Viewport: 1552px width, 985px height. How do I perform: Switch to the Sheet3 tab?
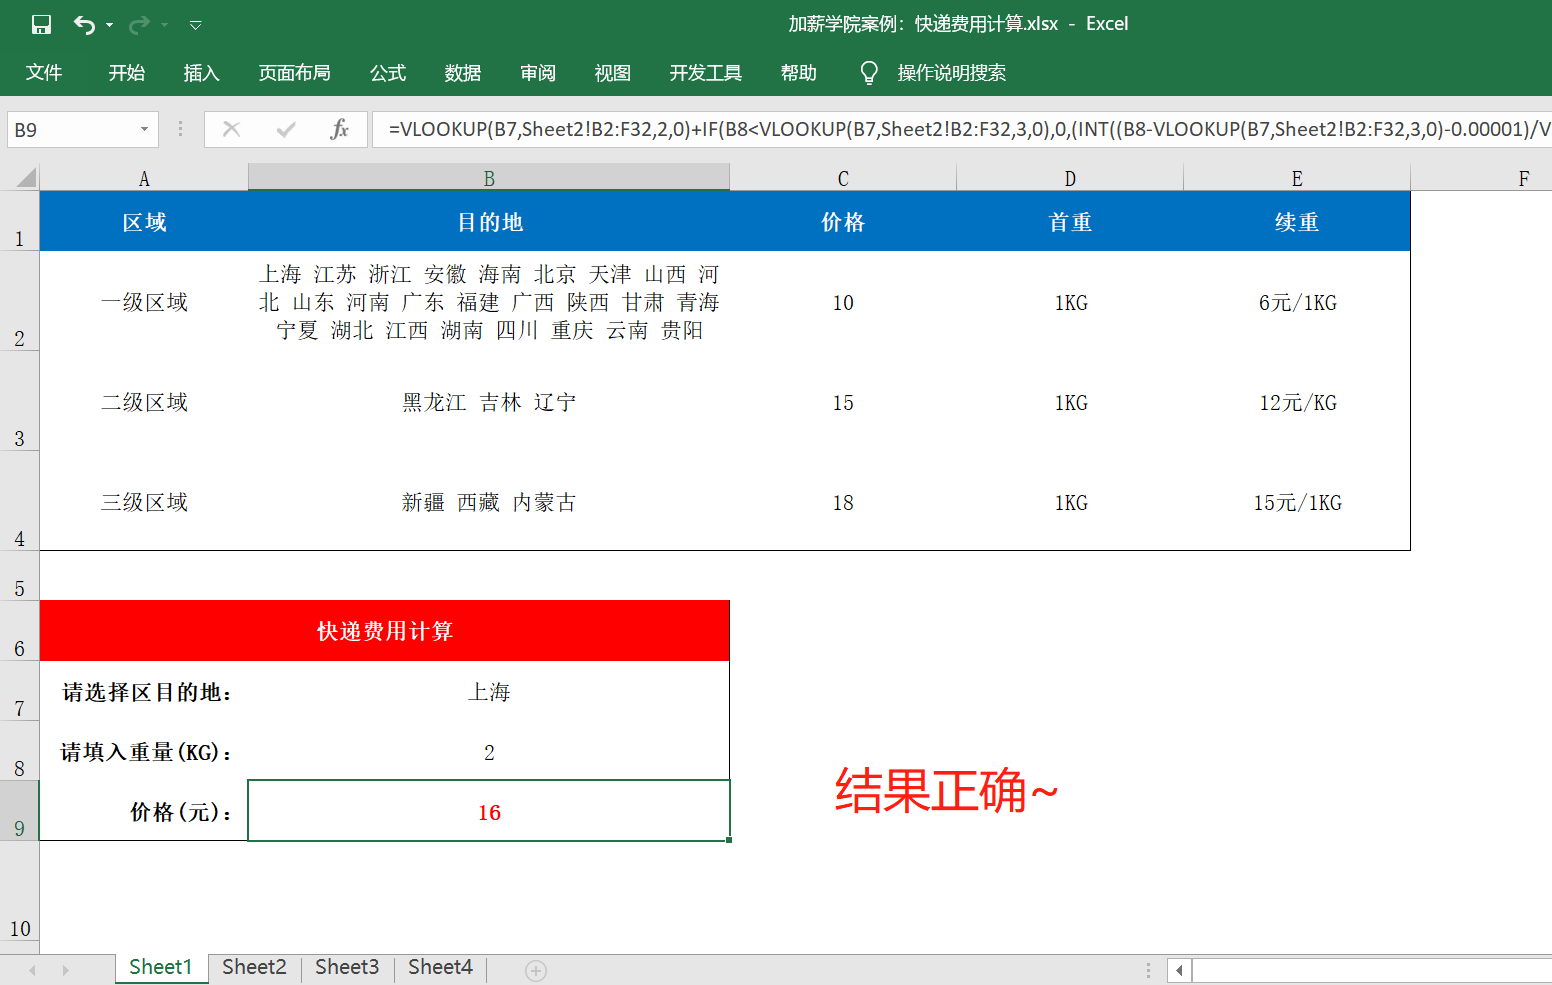(x=347, y=967)
